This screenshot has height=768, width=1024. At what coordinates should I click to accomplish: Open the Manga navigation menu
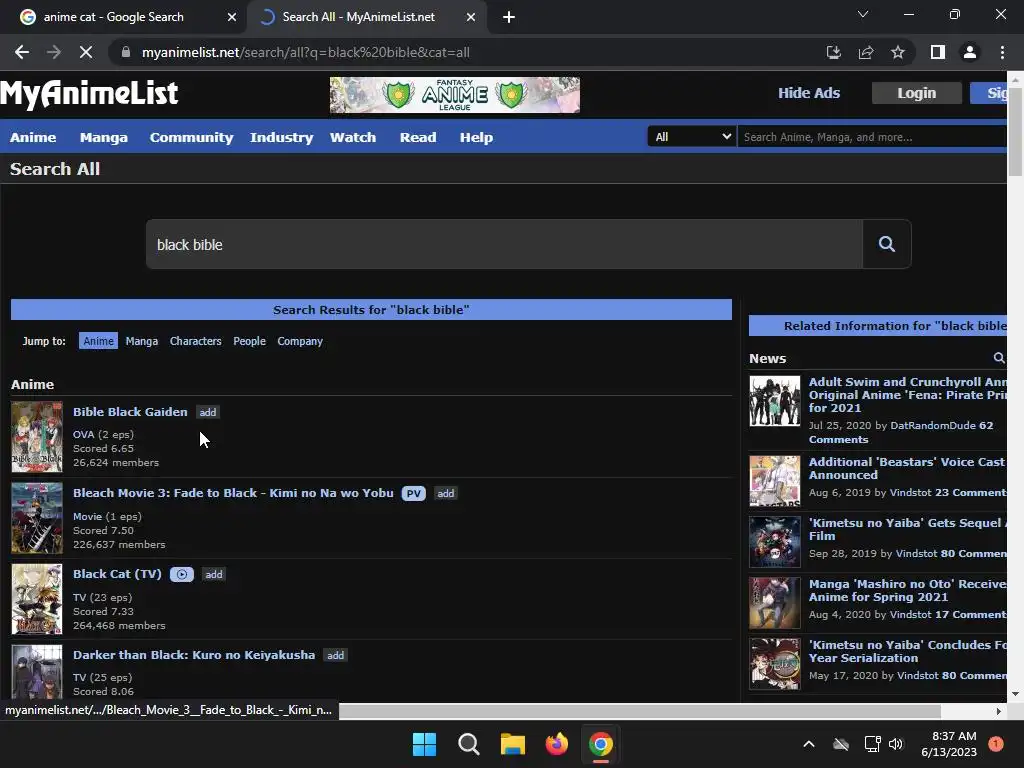[x=104, y=137]
